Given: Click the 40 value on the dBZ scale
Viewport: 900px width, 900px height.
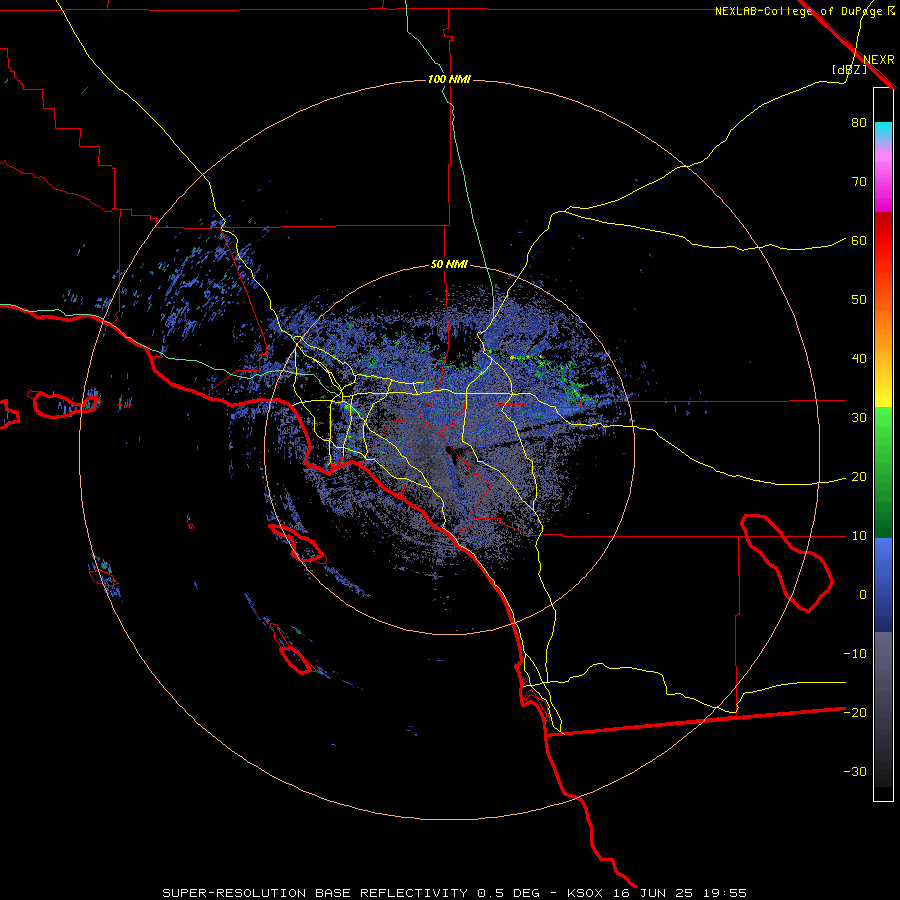Looking at the screenshot, I should pyautogui.click(x=859, y=359).
